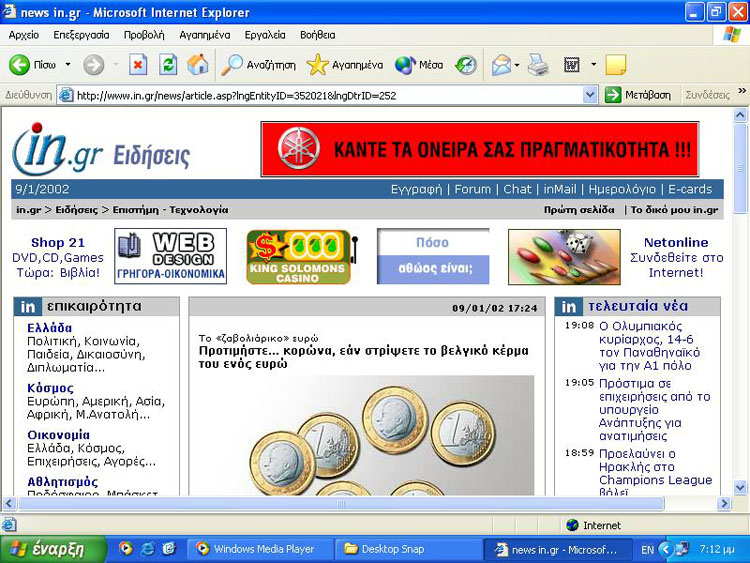Image resolution: width=750 pixels, height=563 pixels.
Task: Open the History clock icon
Action: click(465, 65)
